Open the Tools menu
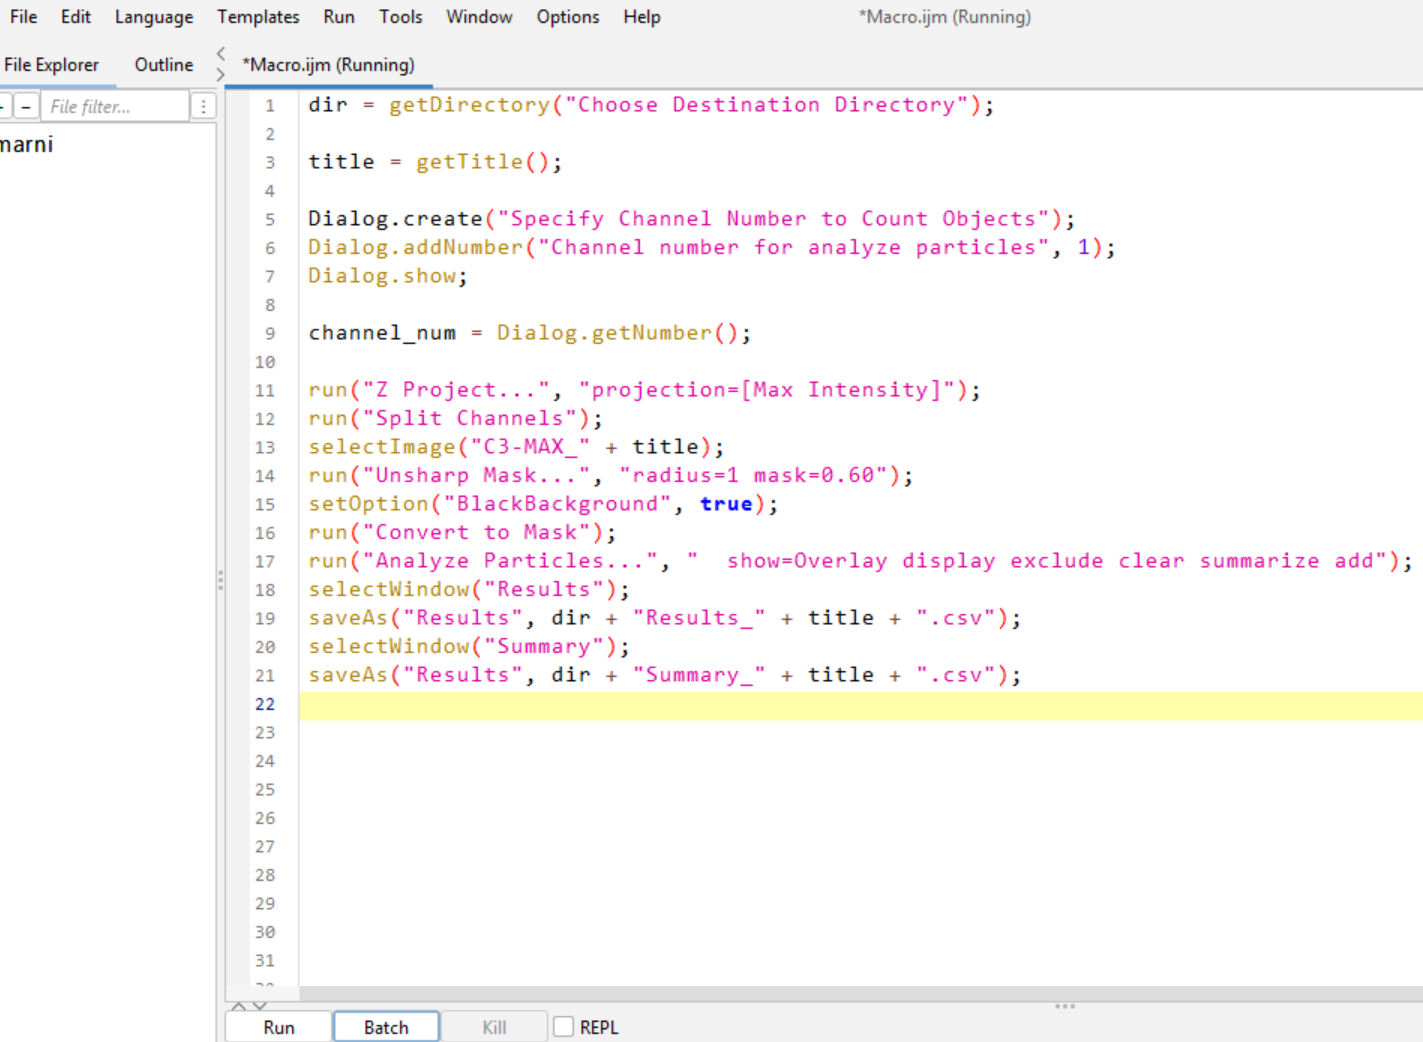Viewport: 1423px width, 1042px height. click(x=400, y=17)
